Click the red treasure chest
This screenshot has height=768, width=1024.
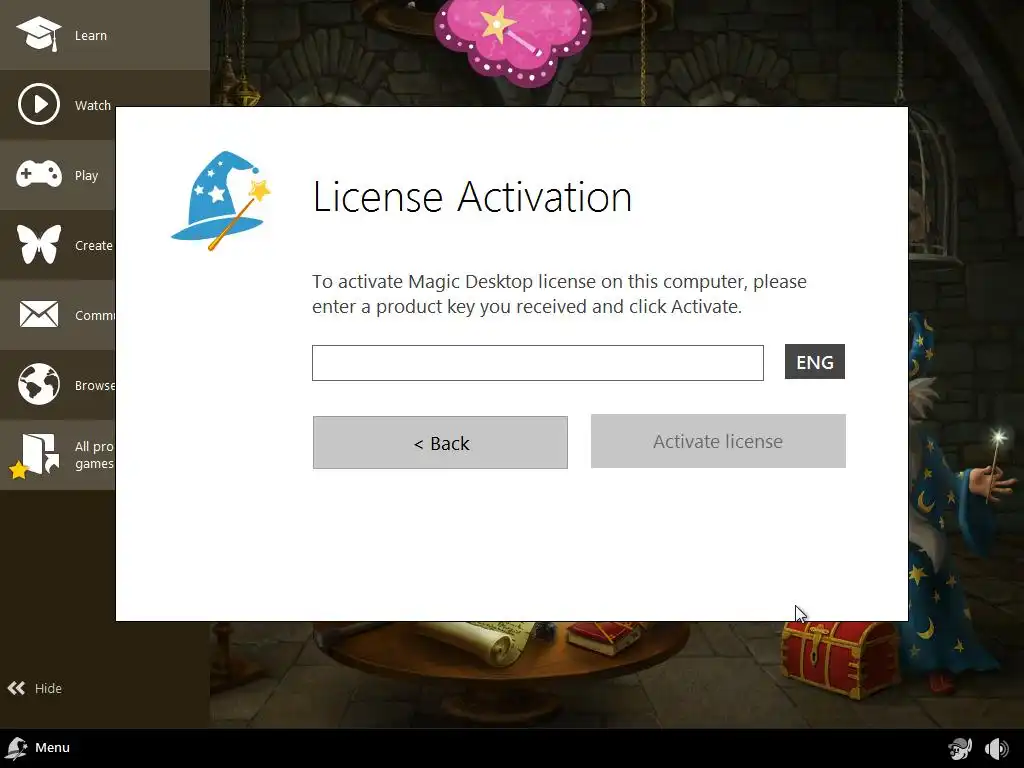point(841,658)
